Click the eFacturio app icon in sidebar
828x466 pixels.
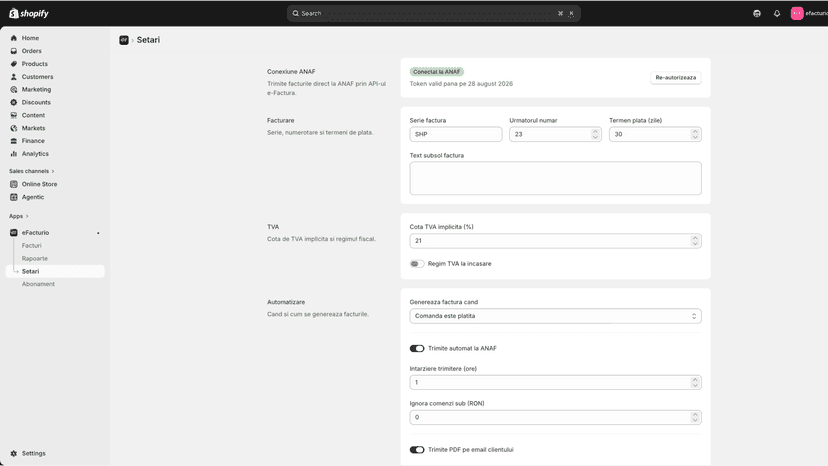(14, 232)
